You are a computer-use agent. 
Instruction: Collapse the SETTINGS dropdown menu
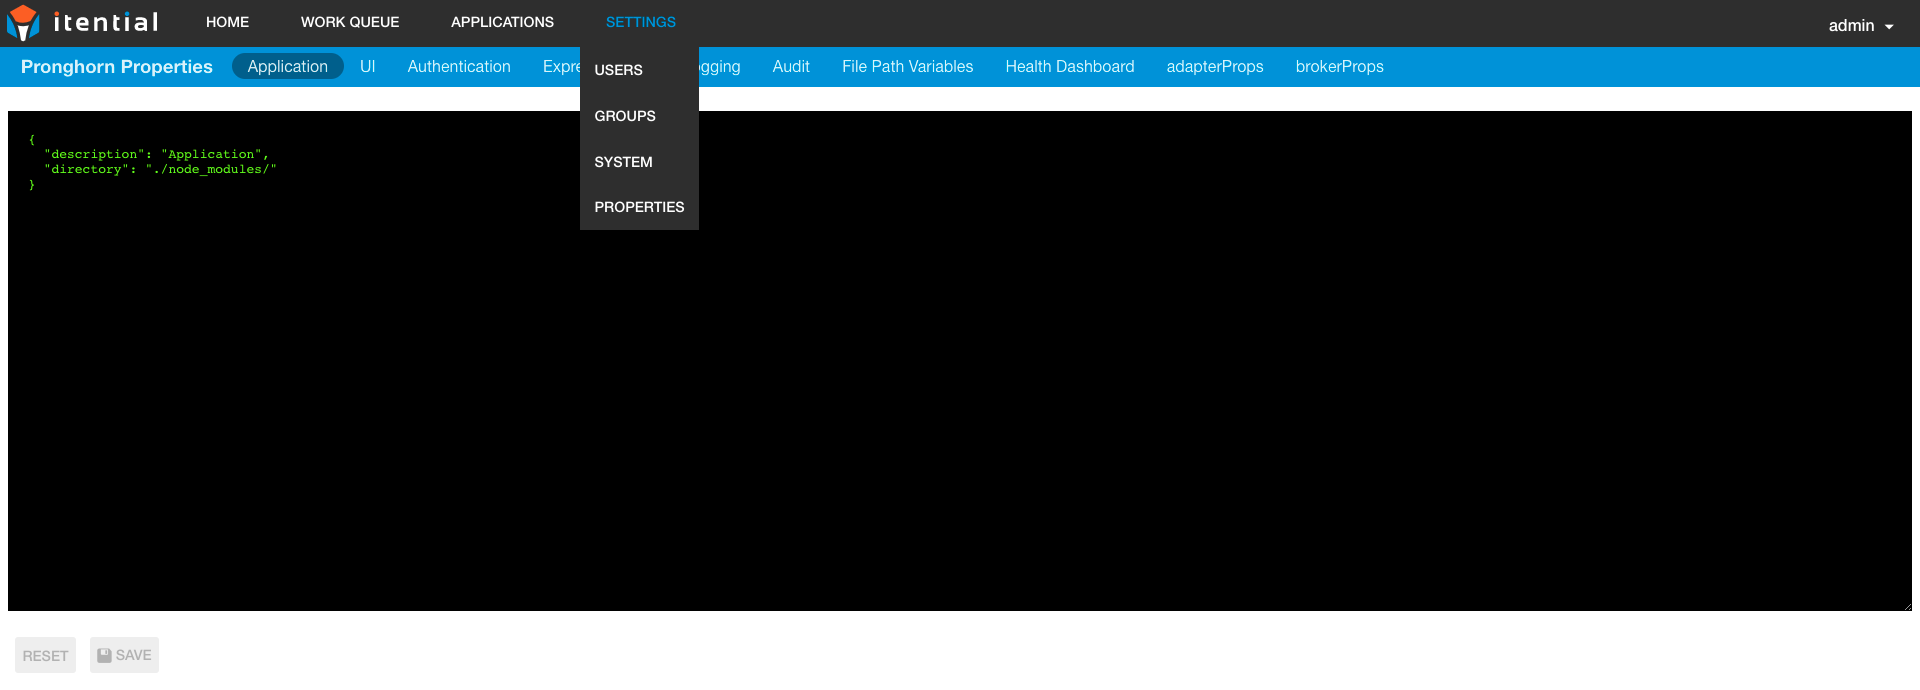(x=640, y=22)
